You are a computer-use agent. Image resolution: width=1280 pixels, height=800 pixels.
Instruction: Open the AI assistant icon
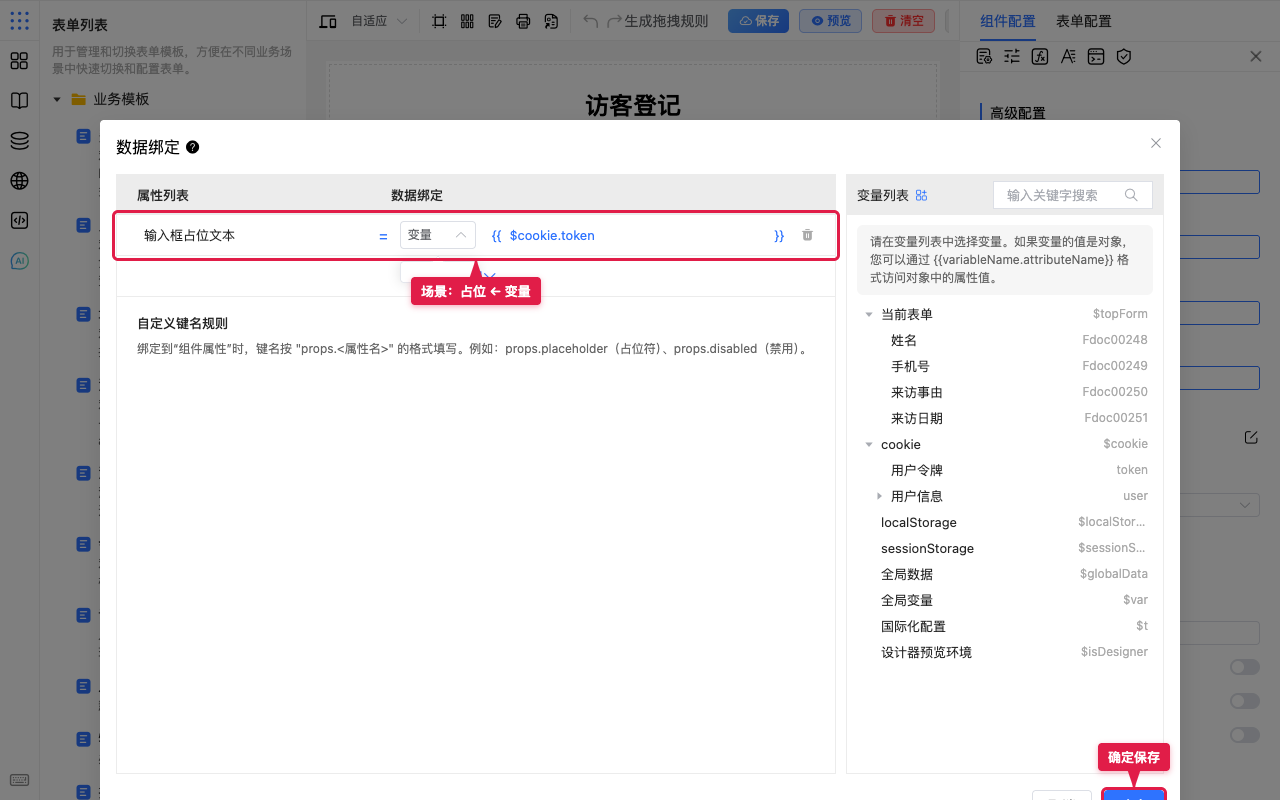pos(19,261)
